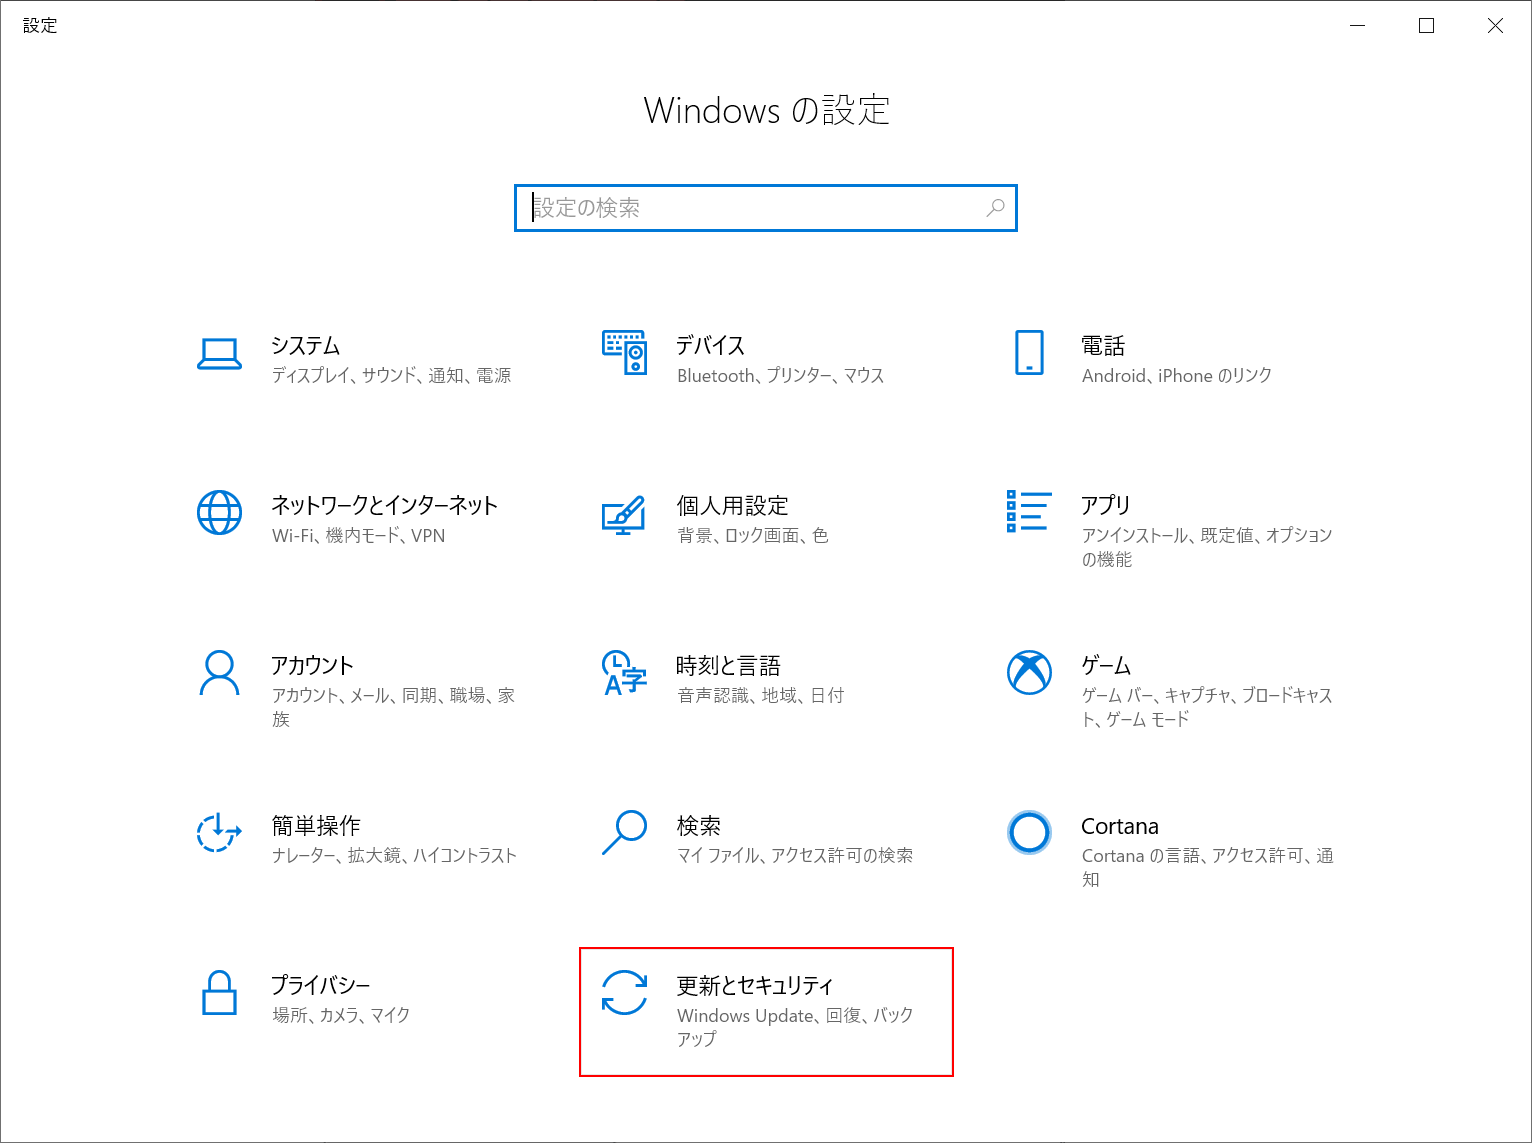Screen dimensions: 1532x1143
Task: Click the 設定 window title text
Action: (40, 26)
